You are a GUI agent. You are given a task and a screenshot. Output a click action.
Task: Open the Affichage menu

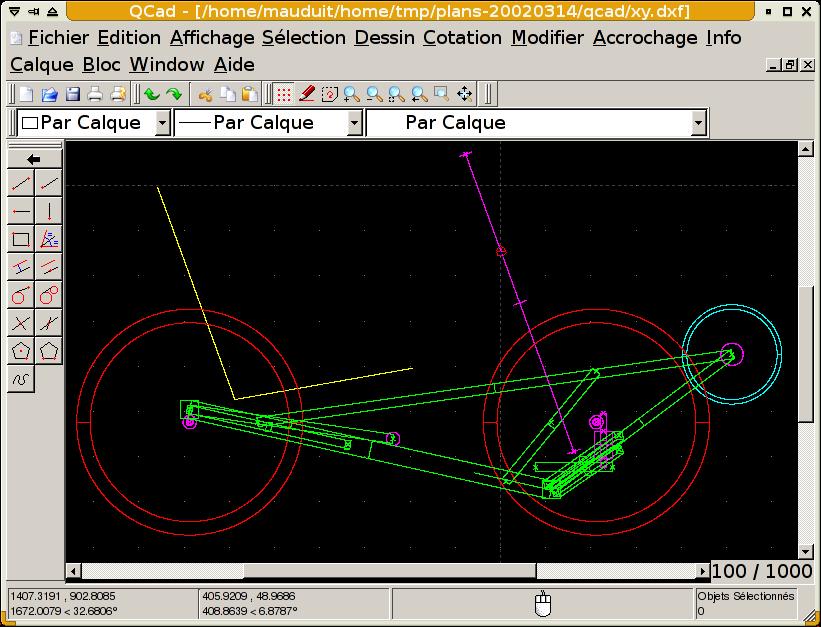[212, 38]
